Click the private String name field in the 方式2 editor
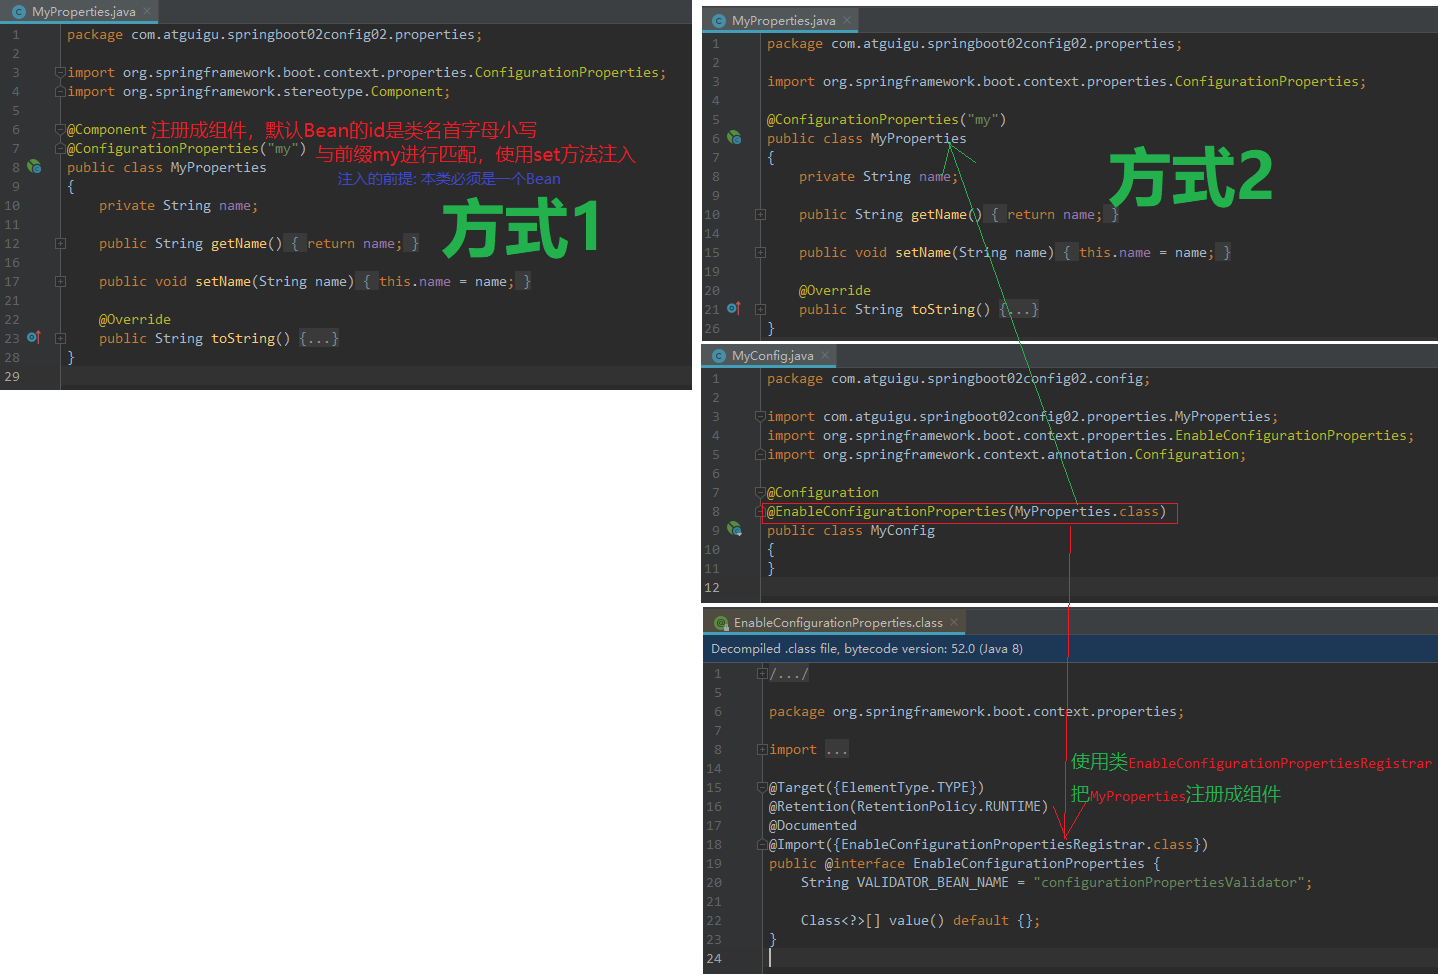The height and width of the screenshot is (979, 1446). 879,176
